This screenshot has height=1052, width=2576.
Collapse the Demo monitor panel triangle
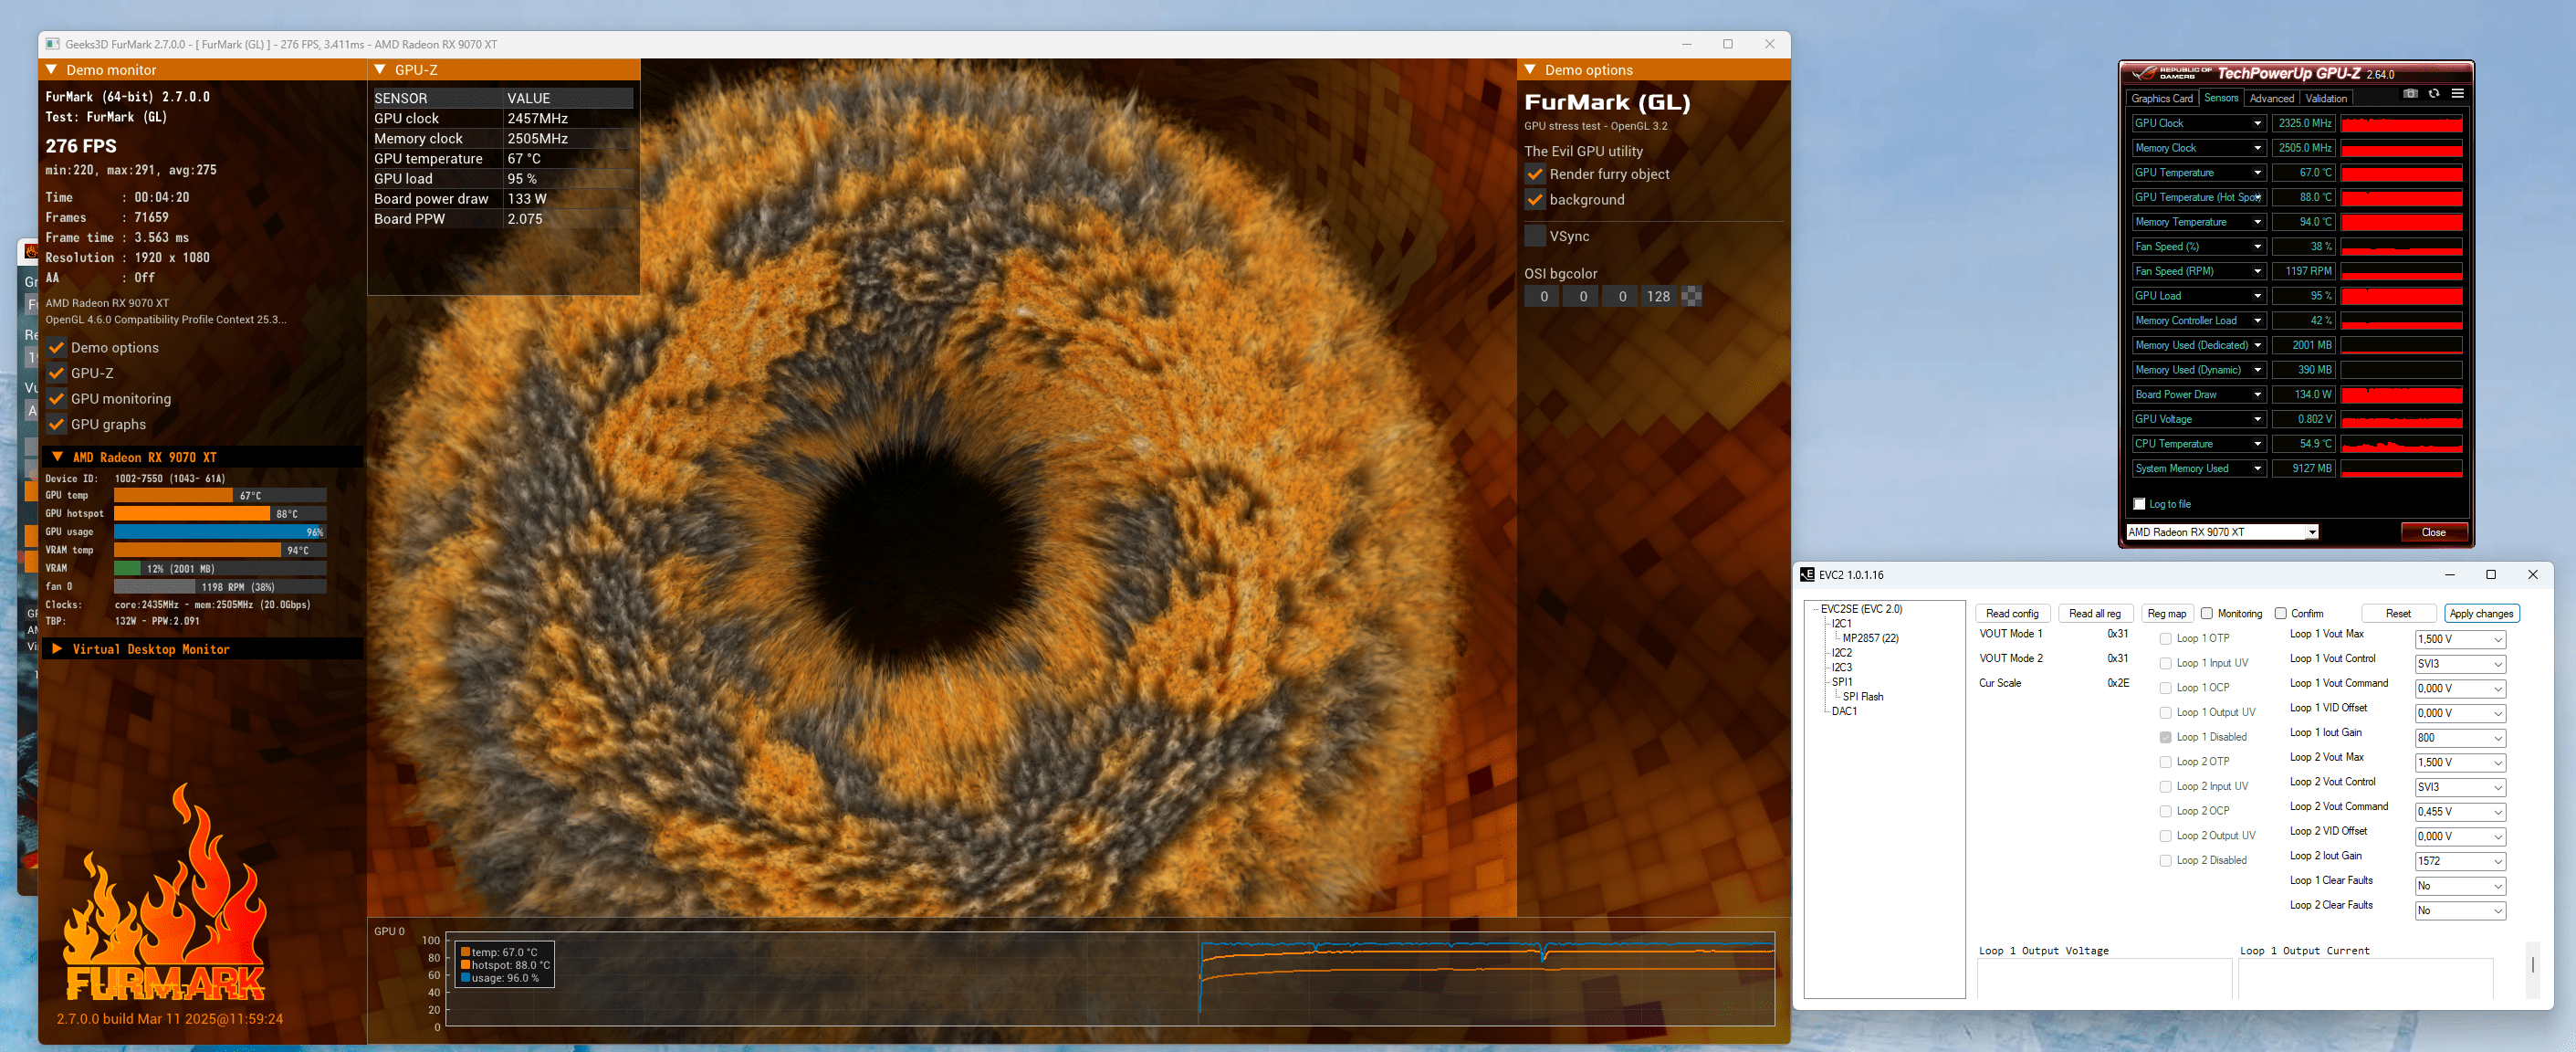point(52,70)
